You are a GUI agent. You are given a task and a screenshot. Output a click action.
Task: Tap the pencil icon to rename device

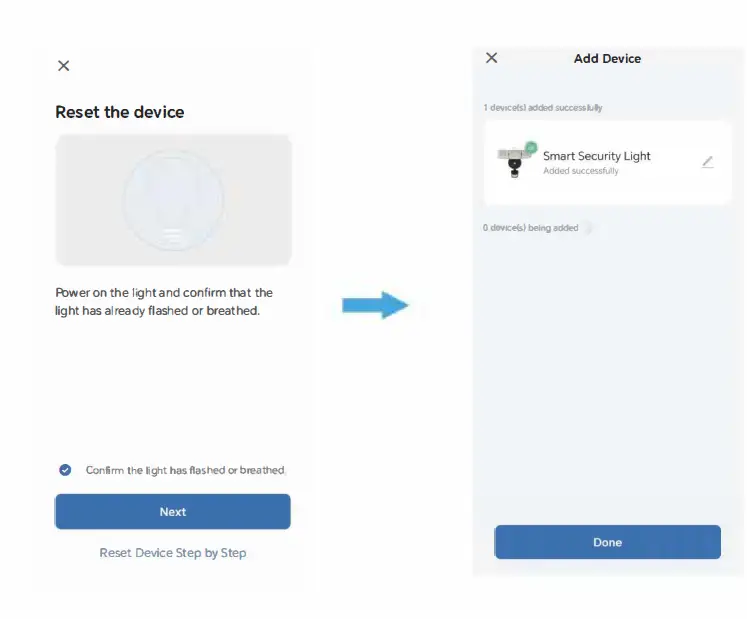(707, 162)
